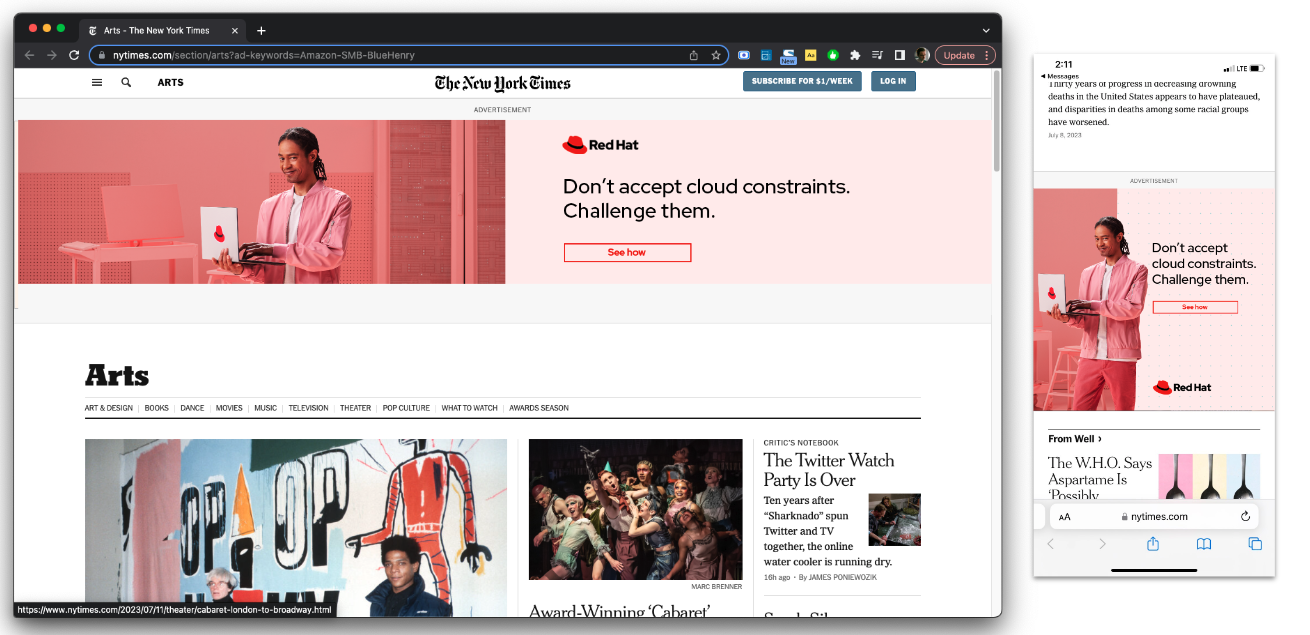Reload the page in mobile Safari

[1245, 516]
